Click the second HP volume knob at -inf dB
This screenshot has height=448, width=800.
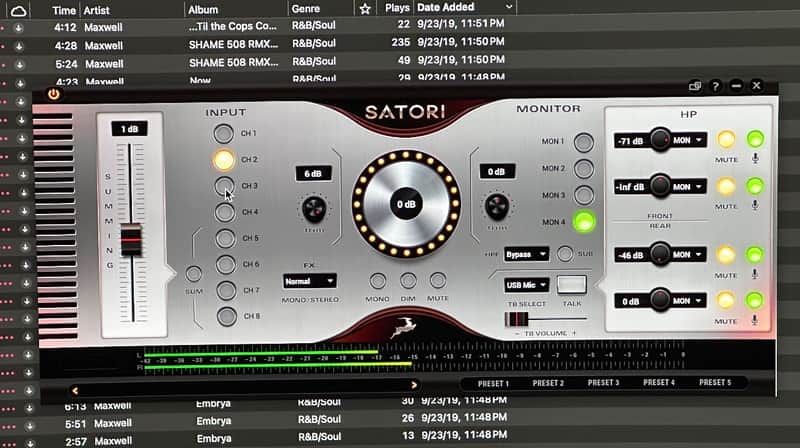(660, 186)
